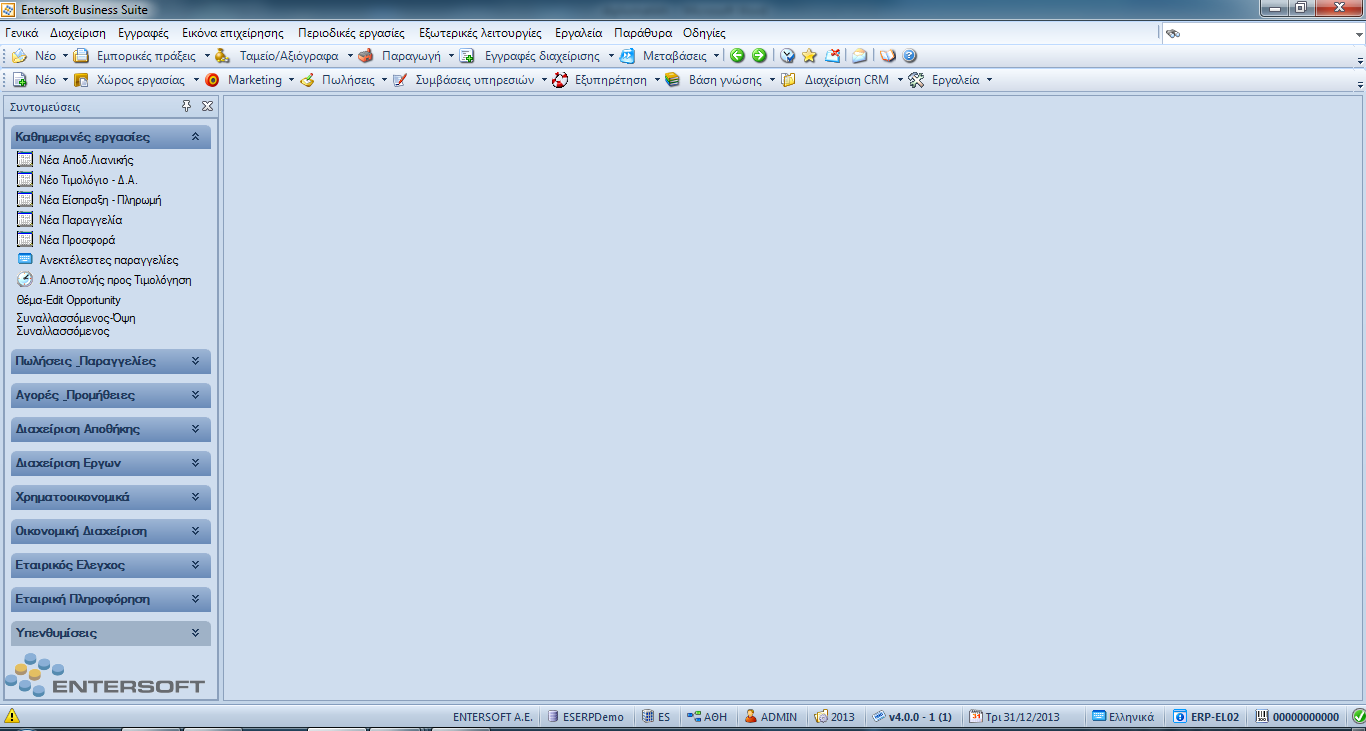Image resolution: width=1366 pixels, height=731 pixels.
Task: Click ADMIN user in status bar
Action: 770,716
